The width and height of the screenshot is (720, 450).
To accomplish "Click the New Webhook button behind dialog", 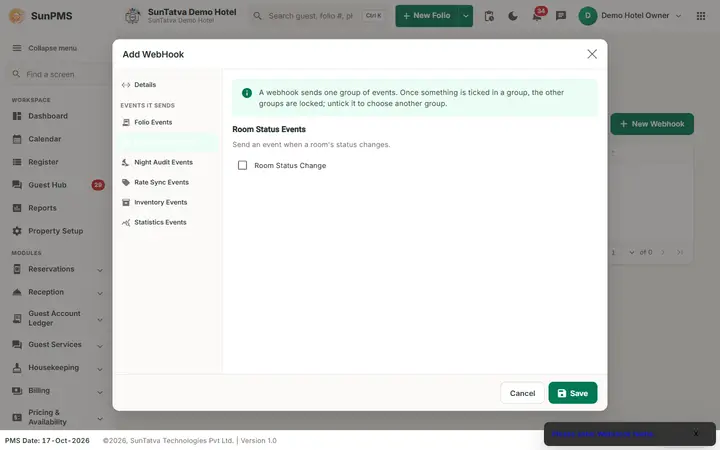I will (652, 124).
